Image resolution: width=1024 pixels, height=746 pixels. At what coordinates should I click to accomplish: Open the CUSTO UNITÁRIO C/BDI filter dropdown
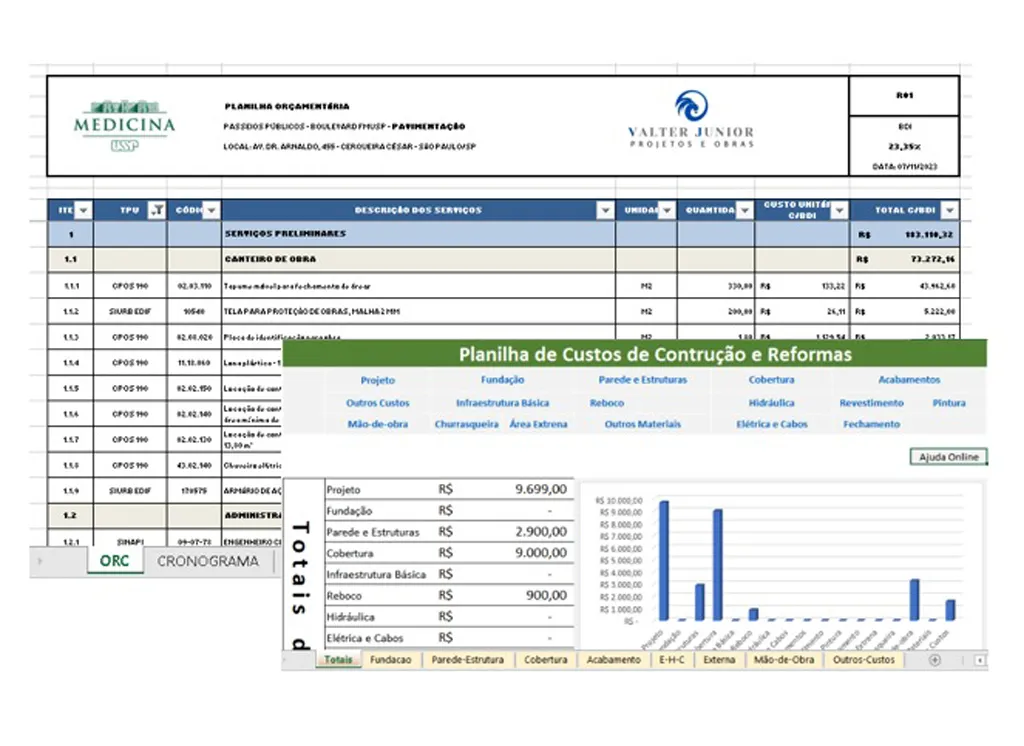coord(839,210)
